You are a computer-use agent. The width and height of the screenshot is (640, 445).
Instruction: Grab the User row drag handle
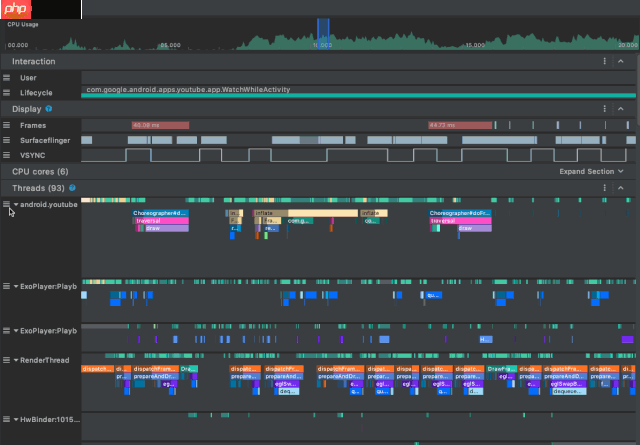[x=7, y=78]
